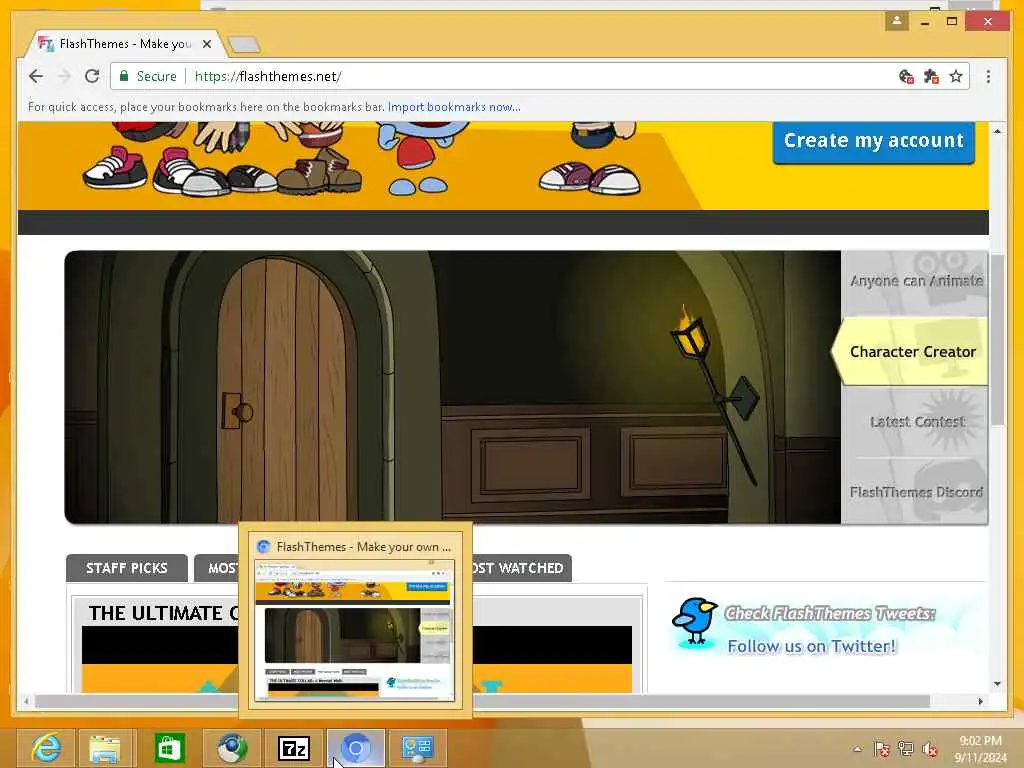Image resolution: width=1024 pixels, height=768 pixels.
Task: Select the Latest Contest slide
Action: (916, 422)
